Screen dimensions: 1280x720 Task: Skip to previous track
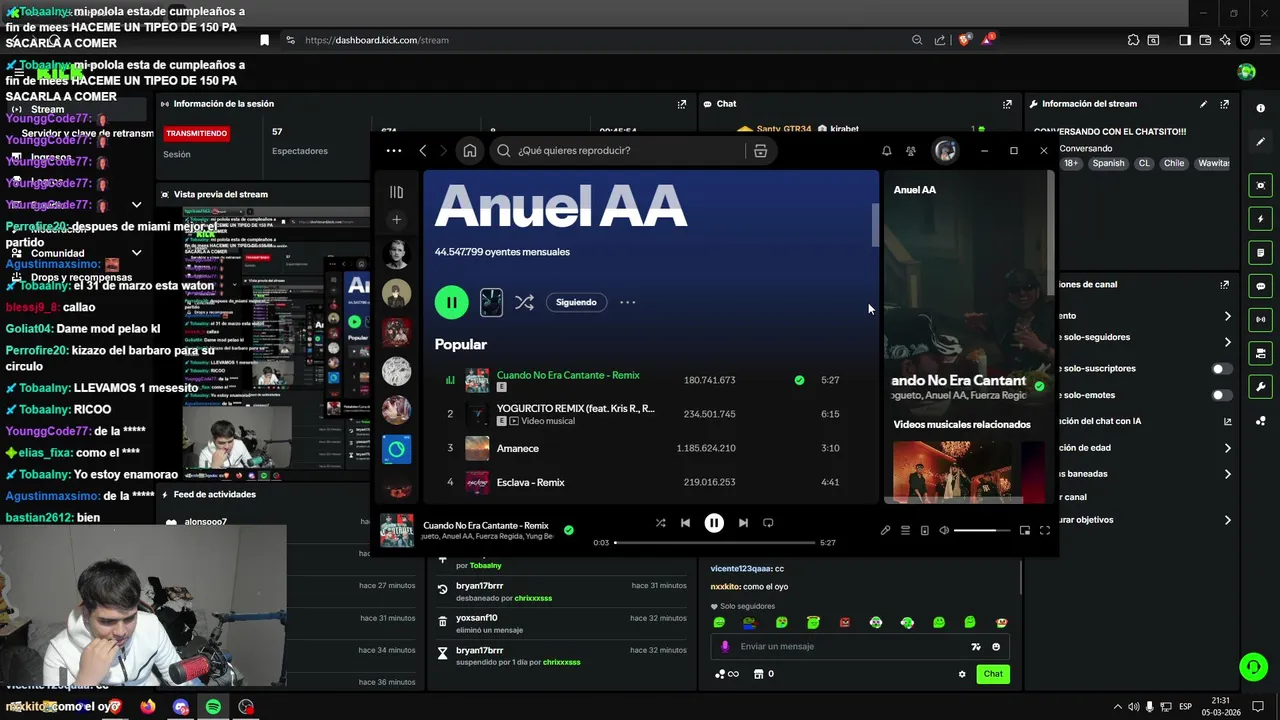coord(685,522)
